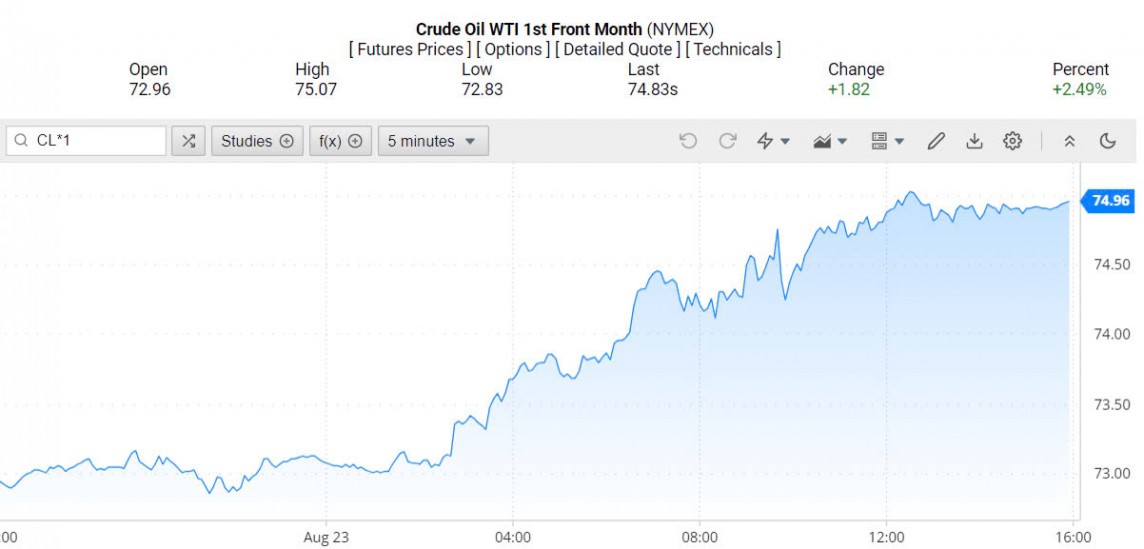Open the Detailed Quote link
The image size is (1144, 549).
pyautogui.click(x=618, y=49)
